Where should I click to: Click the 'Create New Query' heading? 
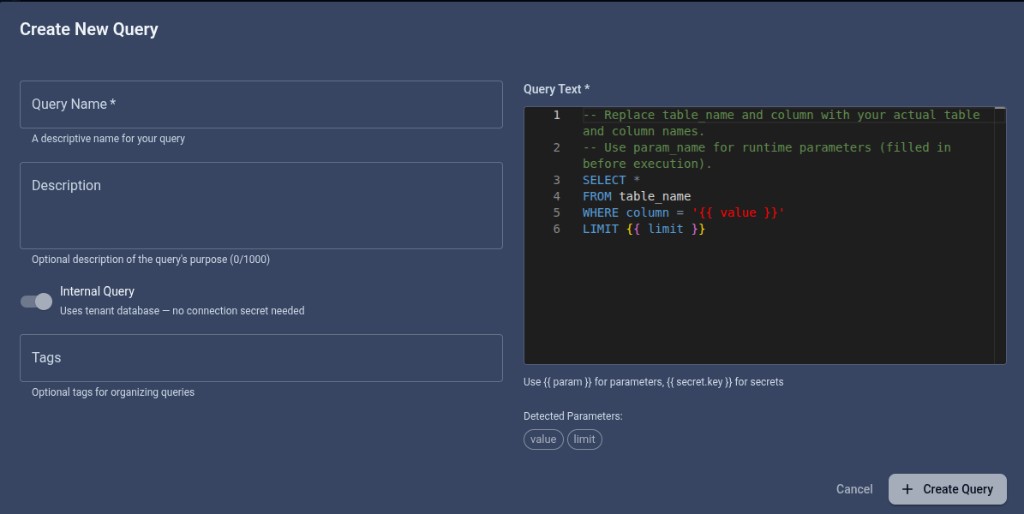pyautogui.click(x=89, y=29)
